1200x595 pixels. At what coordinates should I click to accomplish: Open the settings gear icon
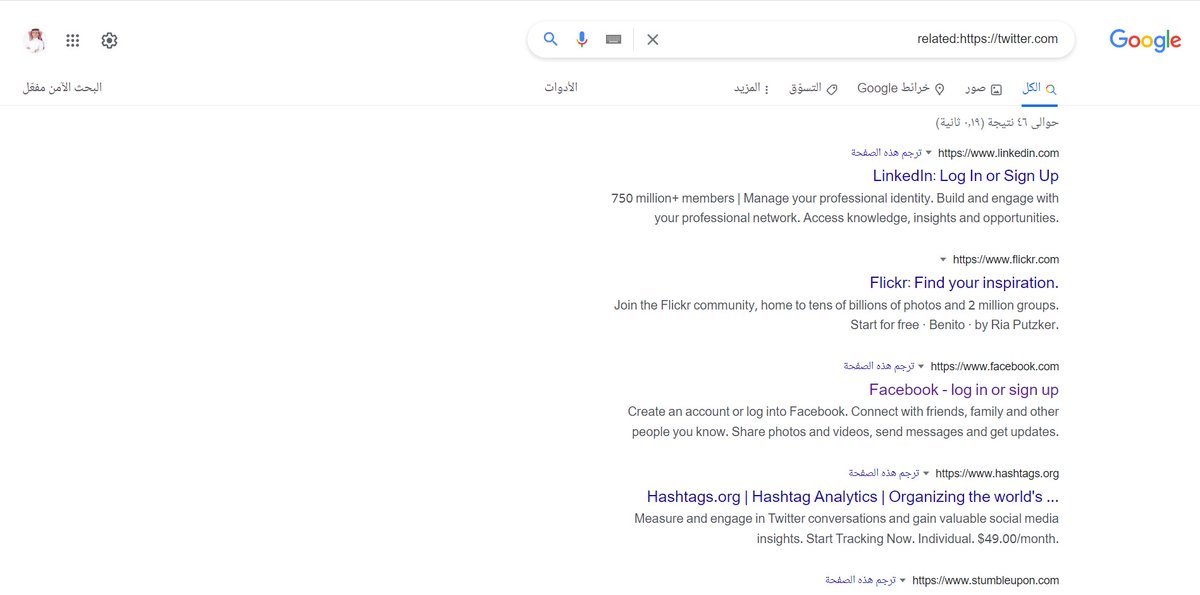tap(109, 40)
